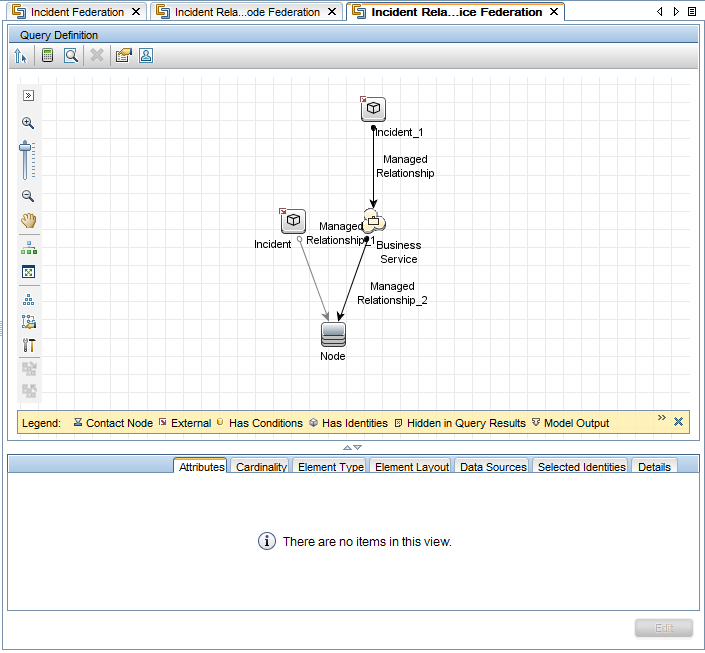Click the zoom out magnifier icon
Viewport: 705px width, 653px height.
(x=28, y=196)
